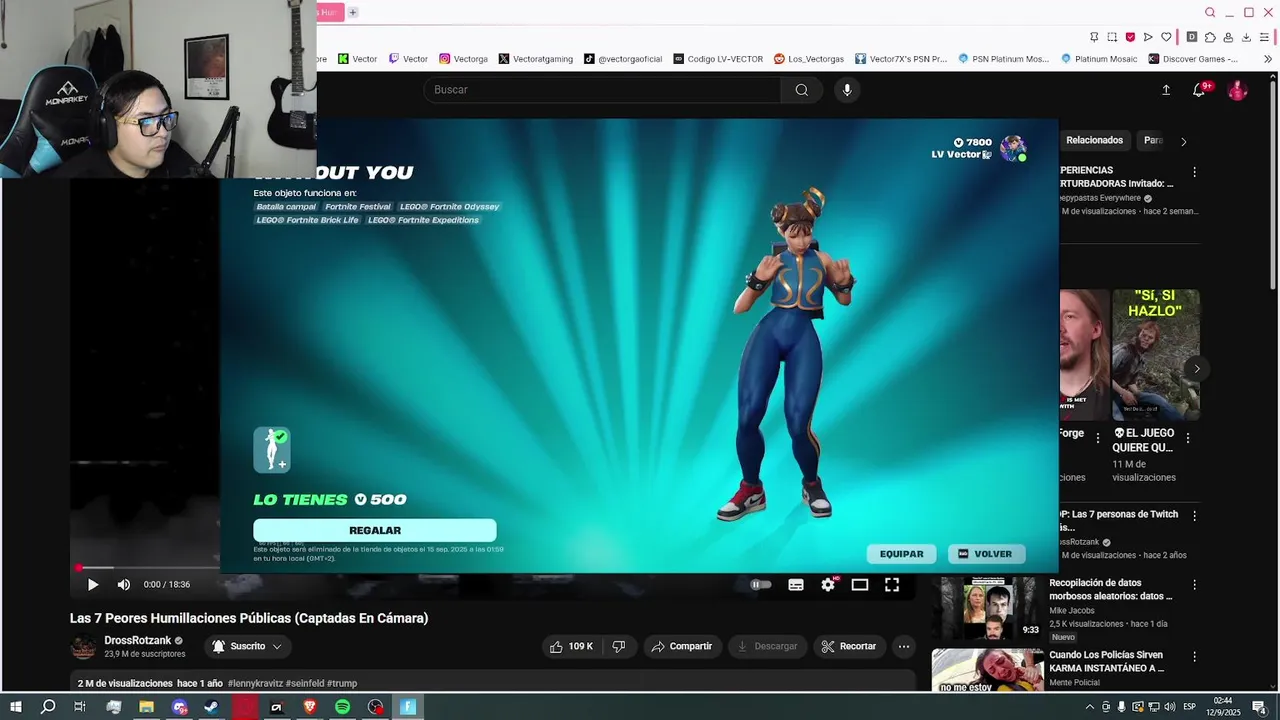This screenshot has width=1280, height=720.
Task: Click the Recortar clip button
Action: click(x=848, y=647)
